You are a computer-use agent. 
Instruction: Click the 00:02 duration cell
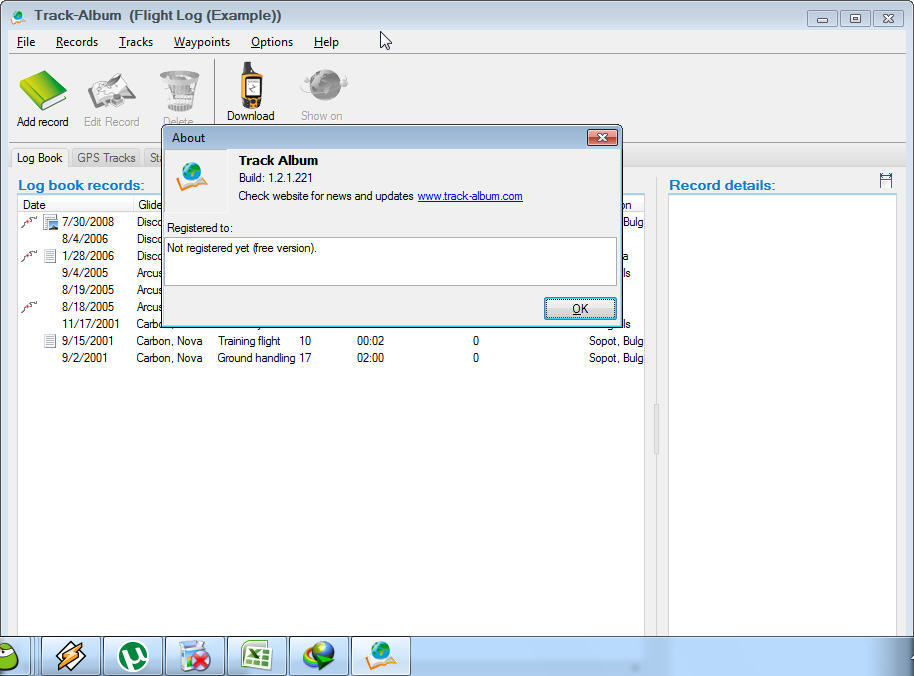[371, 341]
